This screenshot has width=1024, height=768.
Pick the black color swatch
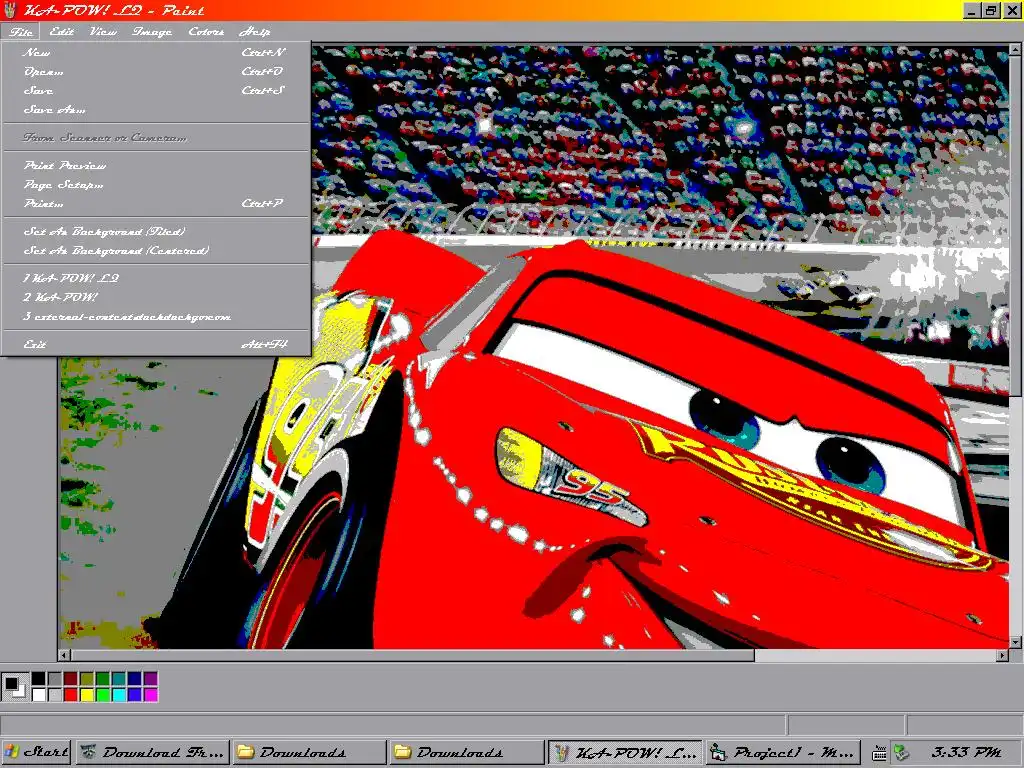point(39,679)
